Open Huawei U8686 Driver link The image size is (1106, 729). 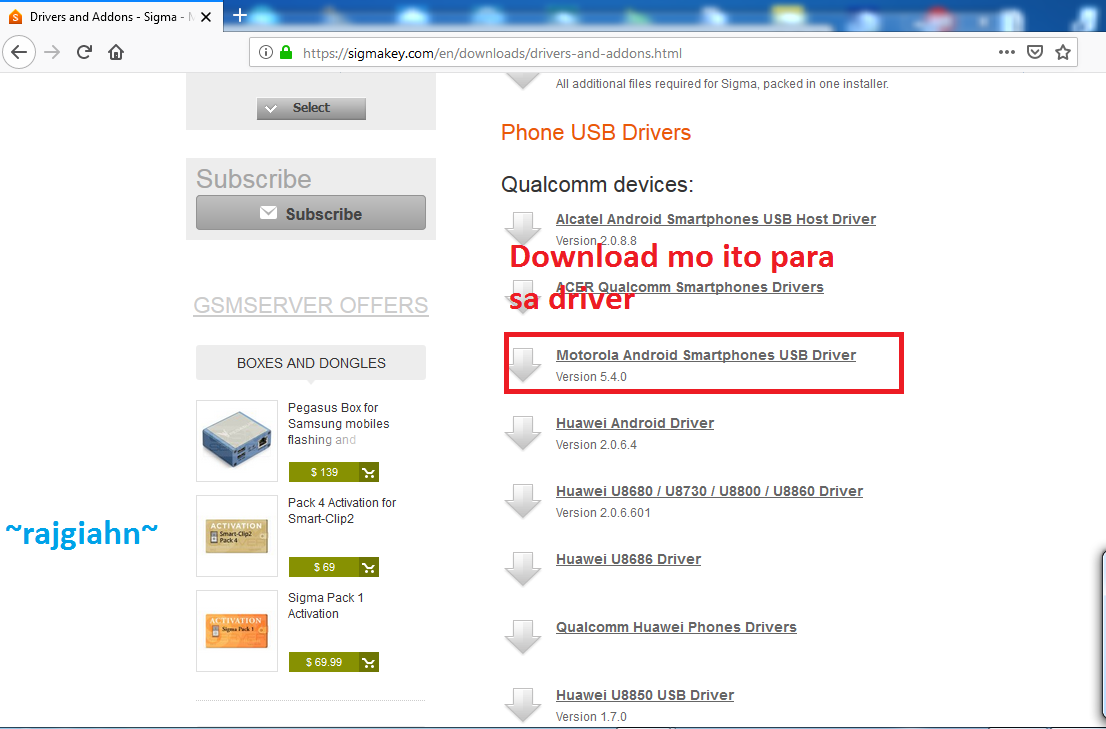(628, 559)
